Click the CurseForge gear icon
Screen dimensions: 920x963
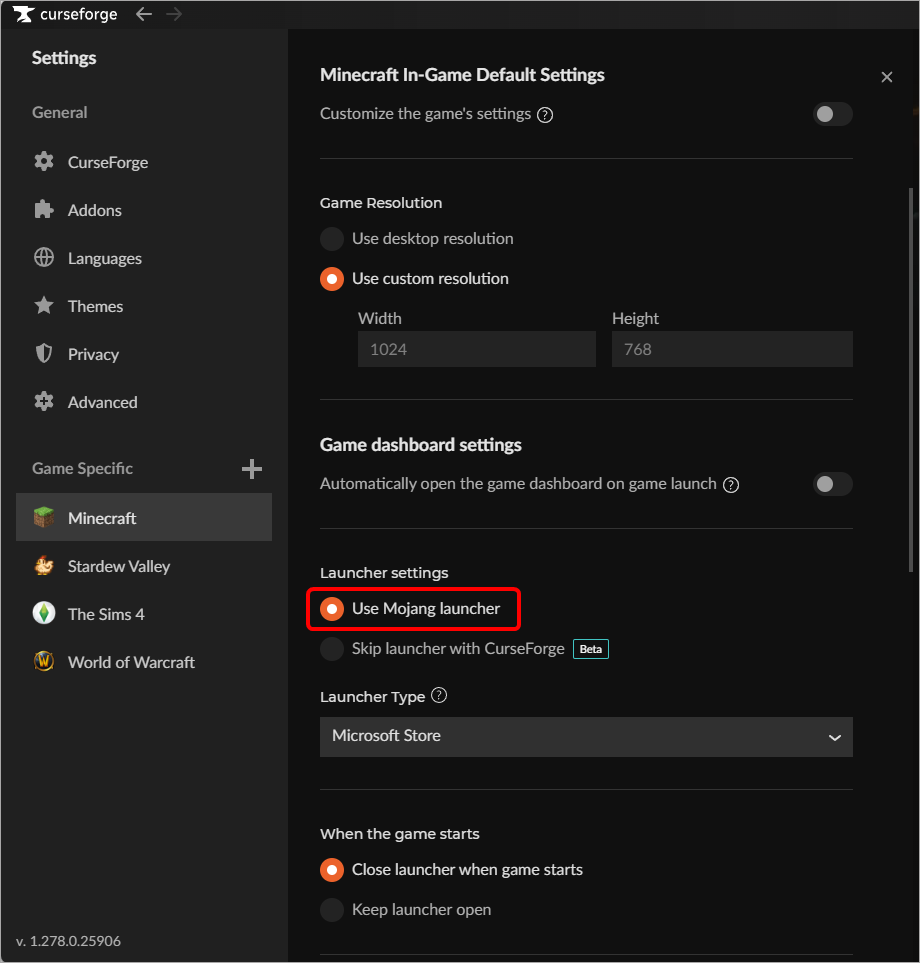pos(44,162)
